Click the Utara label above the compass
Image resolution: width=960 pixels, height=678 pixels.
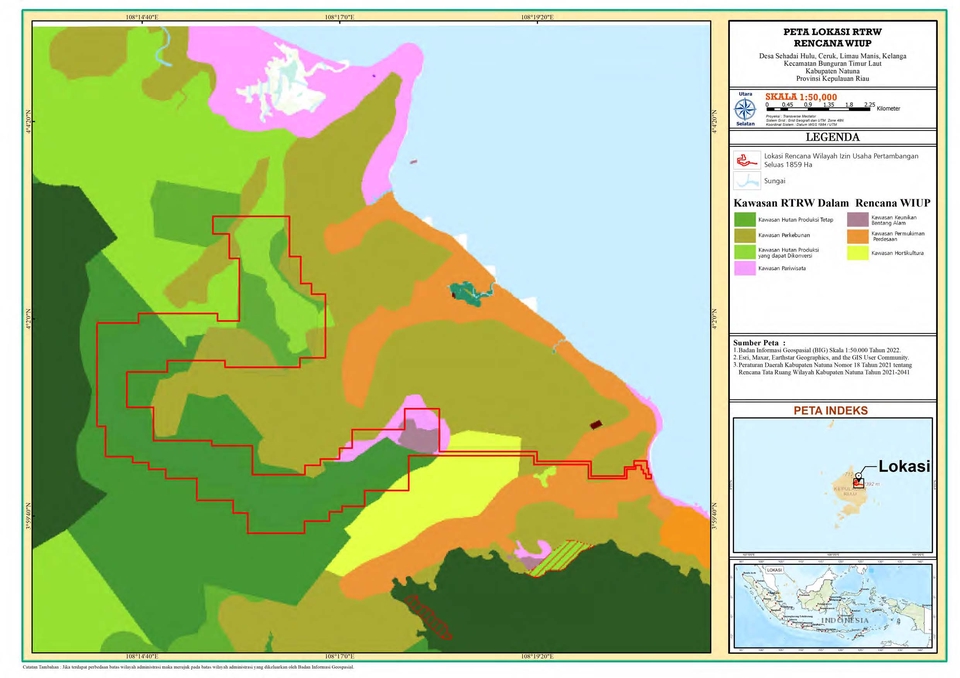744,94
